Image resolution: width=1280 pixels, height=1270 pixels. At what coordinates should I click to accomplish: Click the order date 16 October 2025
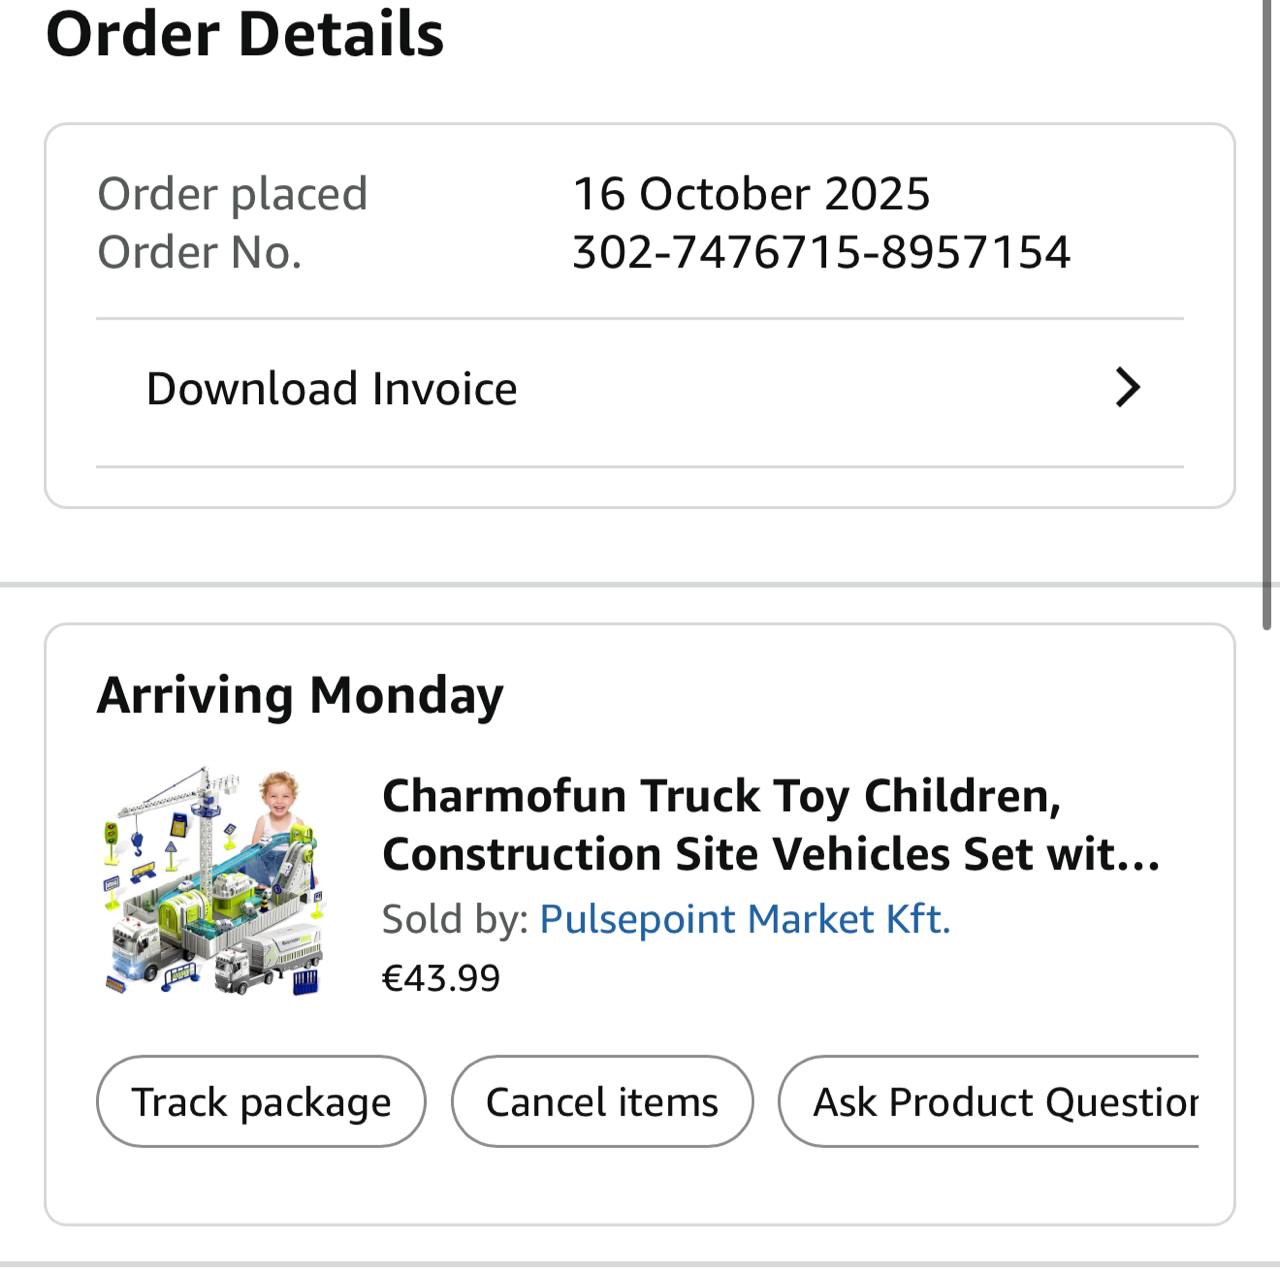coord(750,194)
